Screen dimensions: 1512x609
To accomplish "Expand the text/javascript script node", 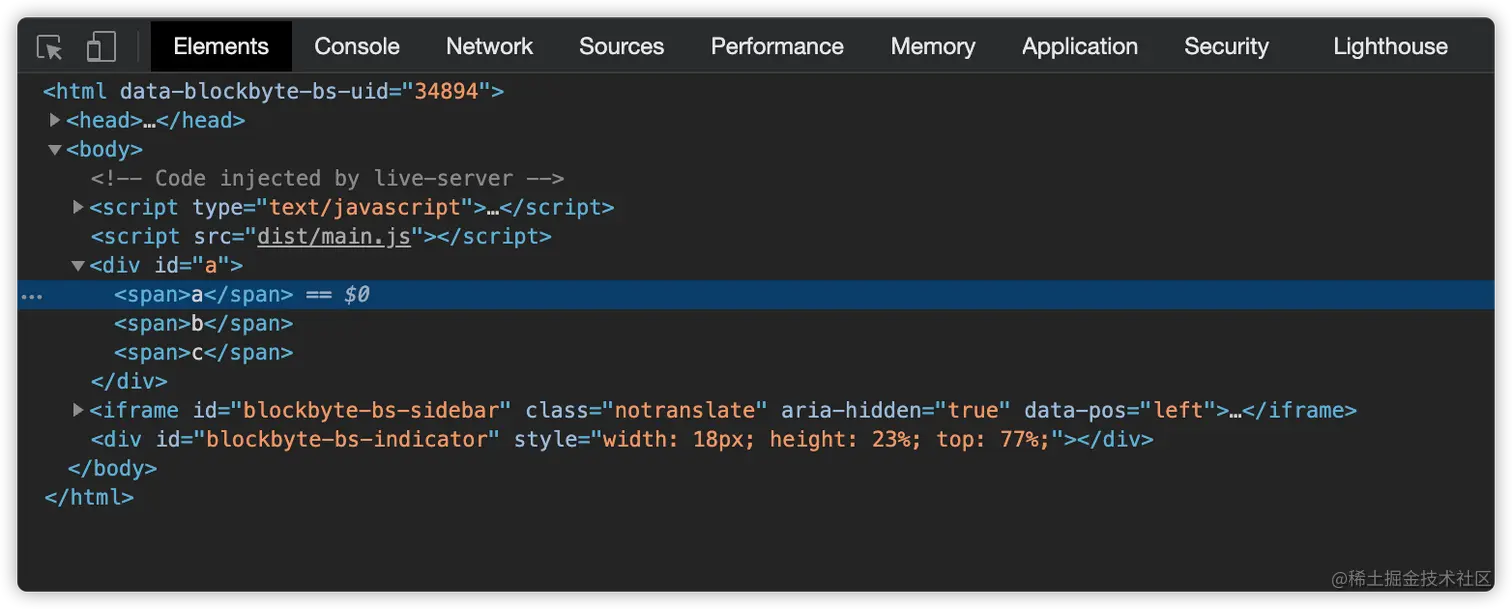I will (x=78, y=207).
